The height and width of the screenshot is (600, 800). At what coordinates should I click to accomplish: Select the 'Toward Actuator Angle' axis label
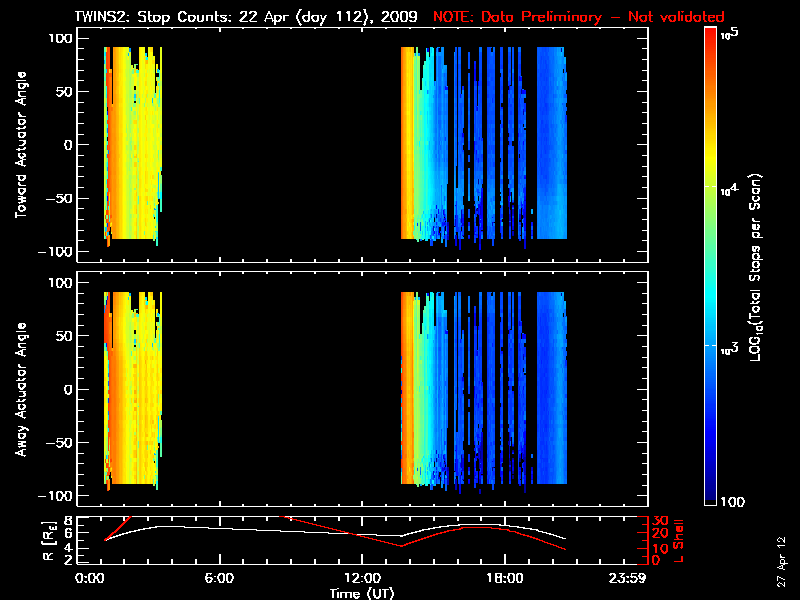point(19,145)
